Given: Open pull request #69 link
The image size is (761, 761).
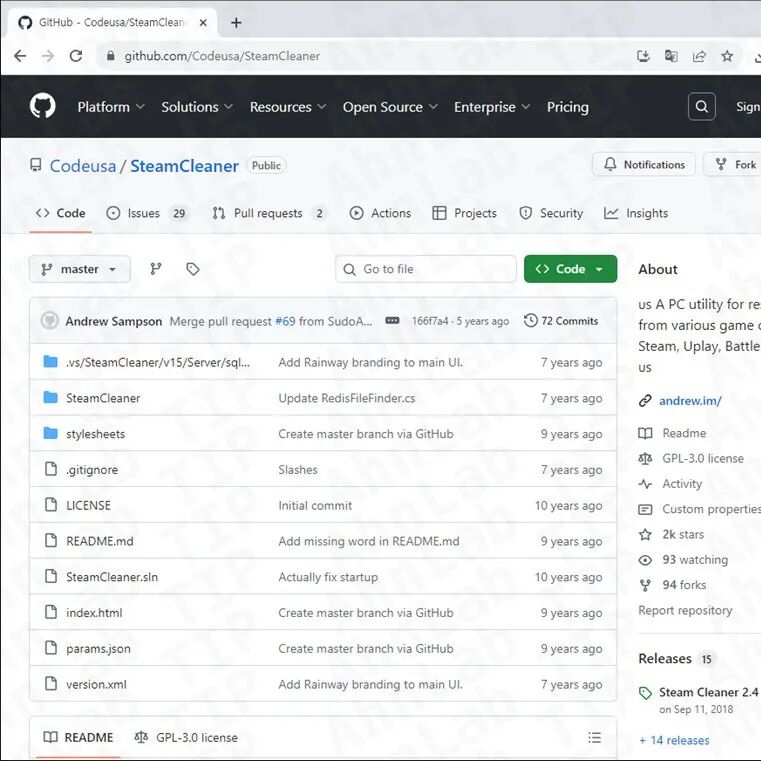Looking at the screenshot, I should click(285, 321).
